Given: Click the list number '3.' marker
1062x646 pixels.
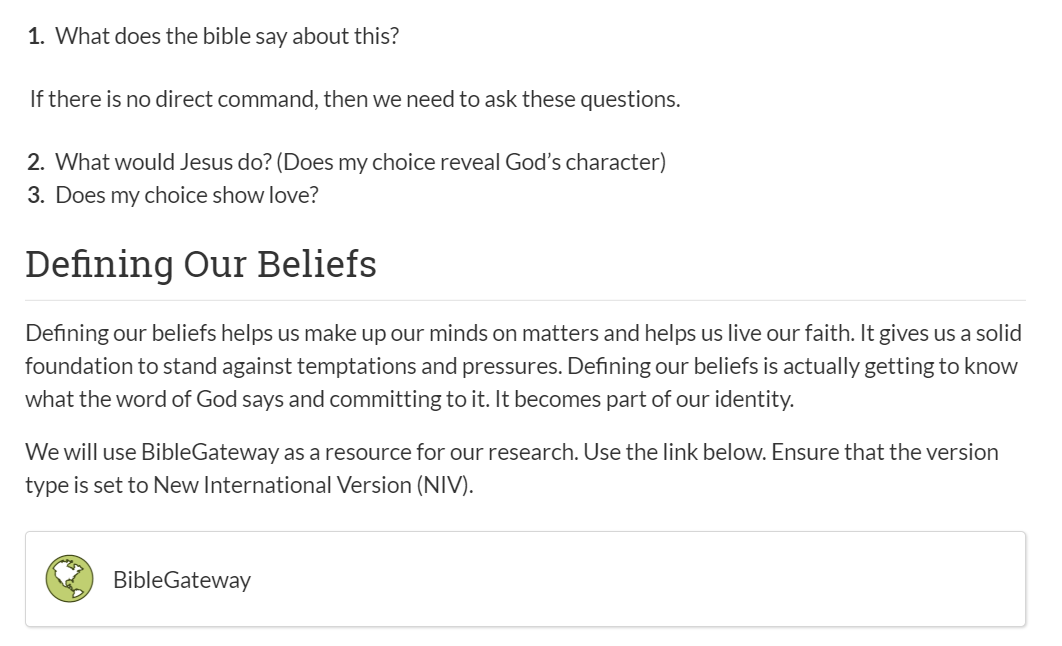Looking at the screenshot, I should (36, 195).
